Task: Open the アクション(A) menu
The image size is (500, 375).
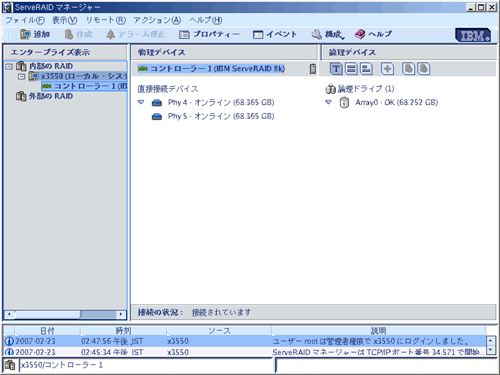Action: tap(157, 20)
